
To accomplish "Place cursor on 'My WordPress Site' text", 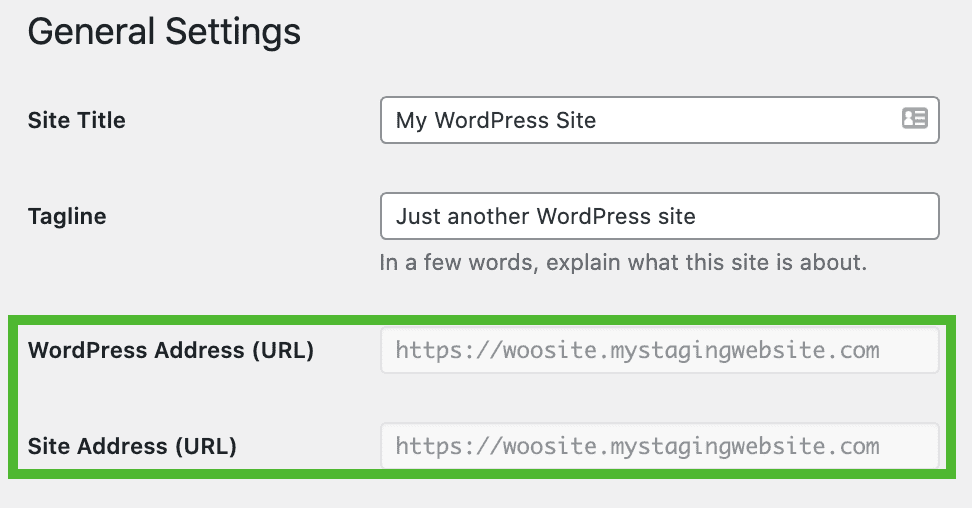I will click(496, 120).
